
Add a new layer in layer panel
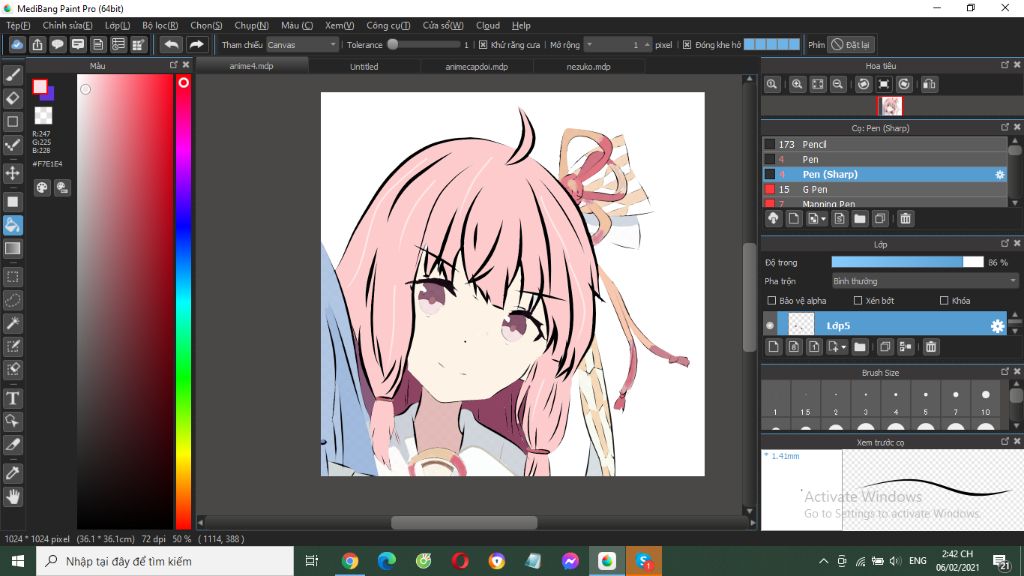(x=773, y=347)
